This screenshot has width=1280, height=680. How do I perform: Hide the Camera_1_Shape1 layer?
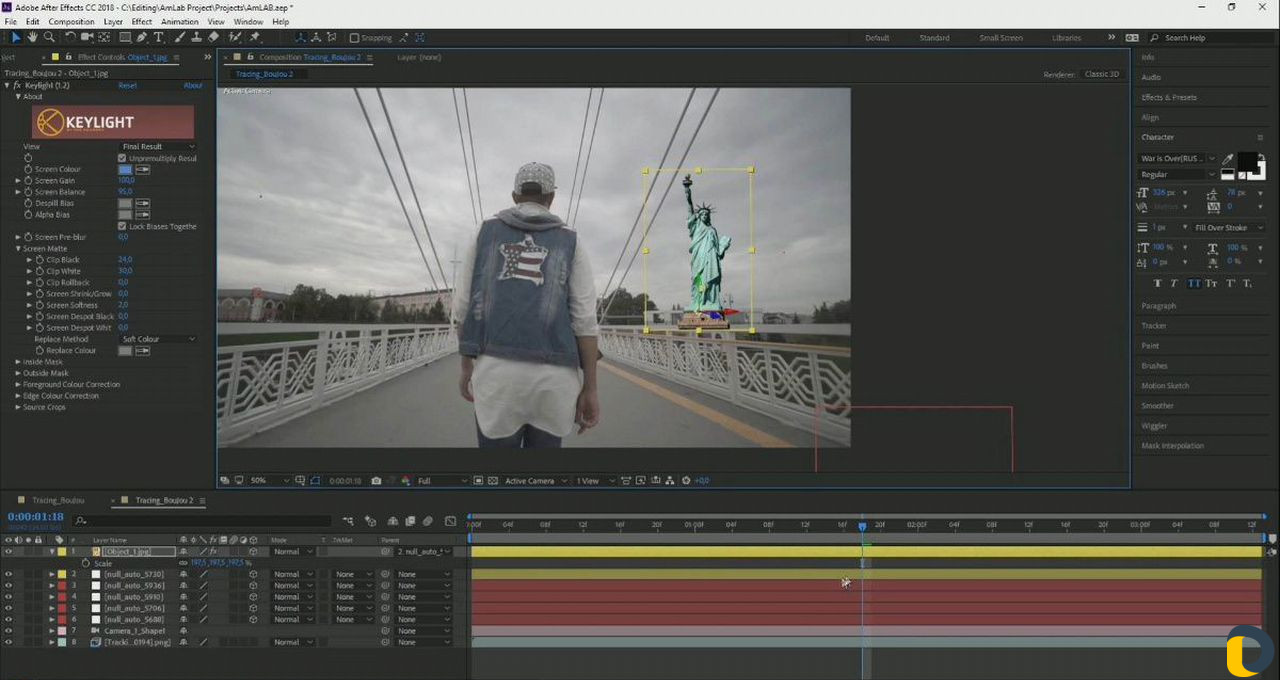[8, 631]
